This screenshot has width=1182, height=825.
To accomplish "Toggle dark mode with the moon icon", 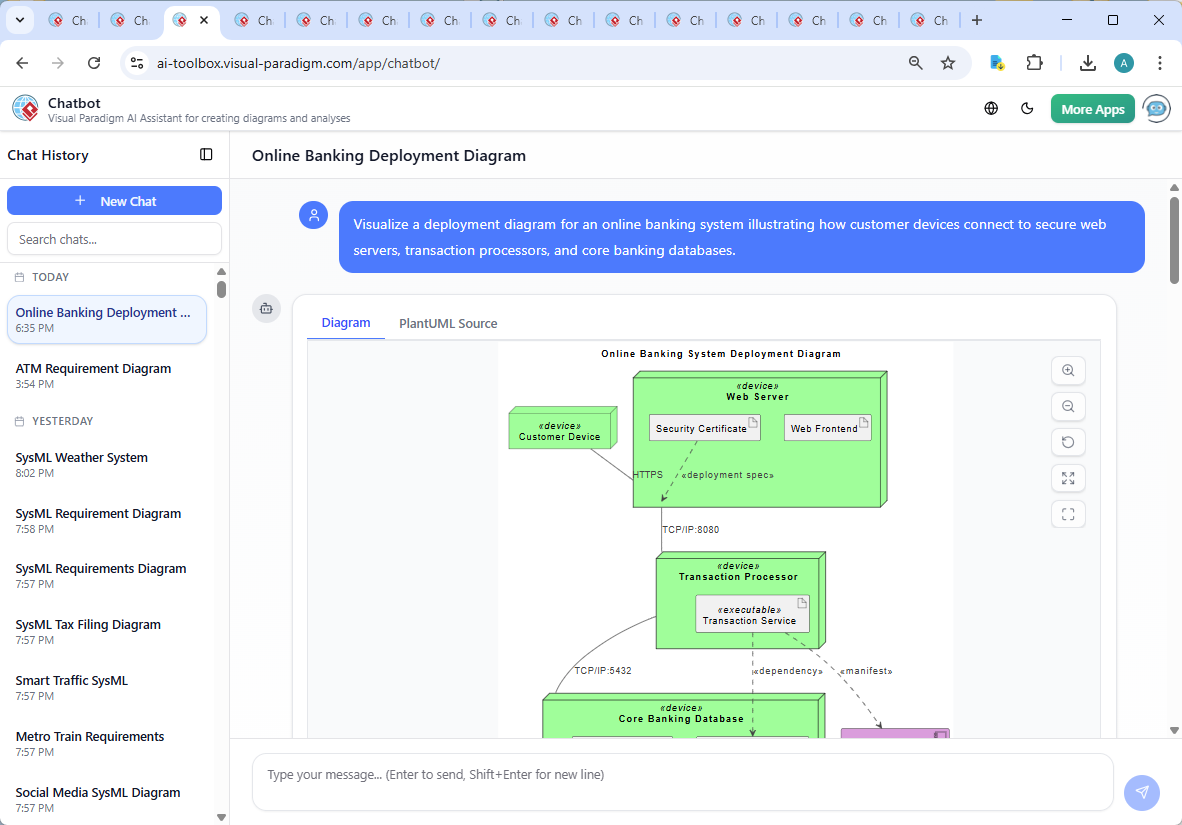I will pyautogui.click(x=1027, y=108).
